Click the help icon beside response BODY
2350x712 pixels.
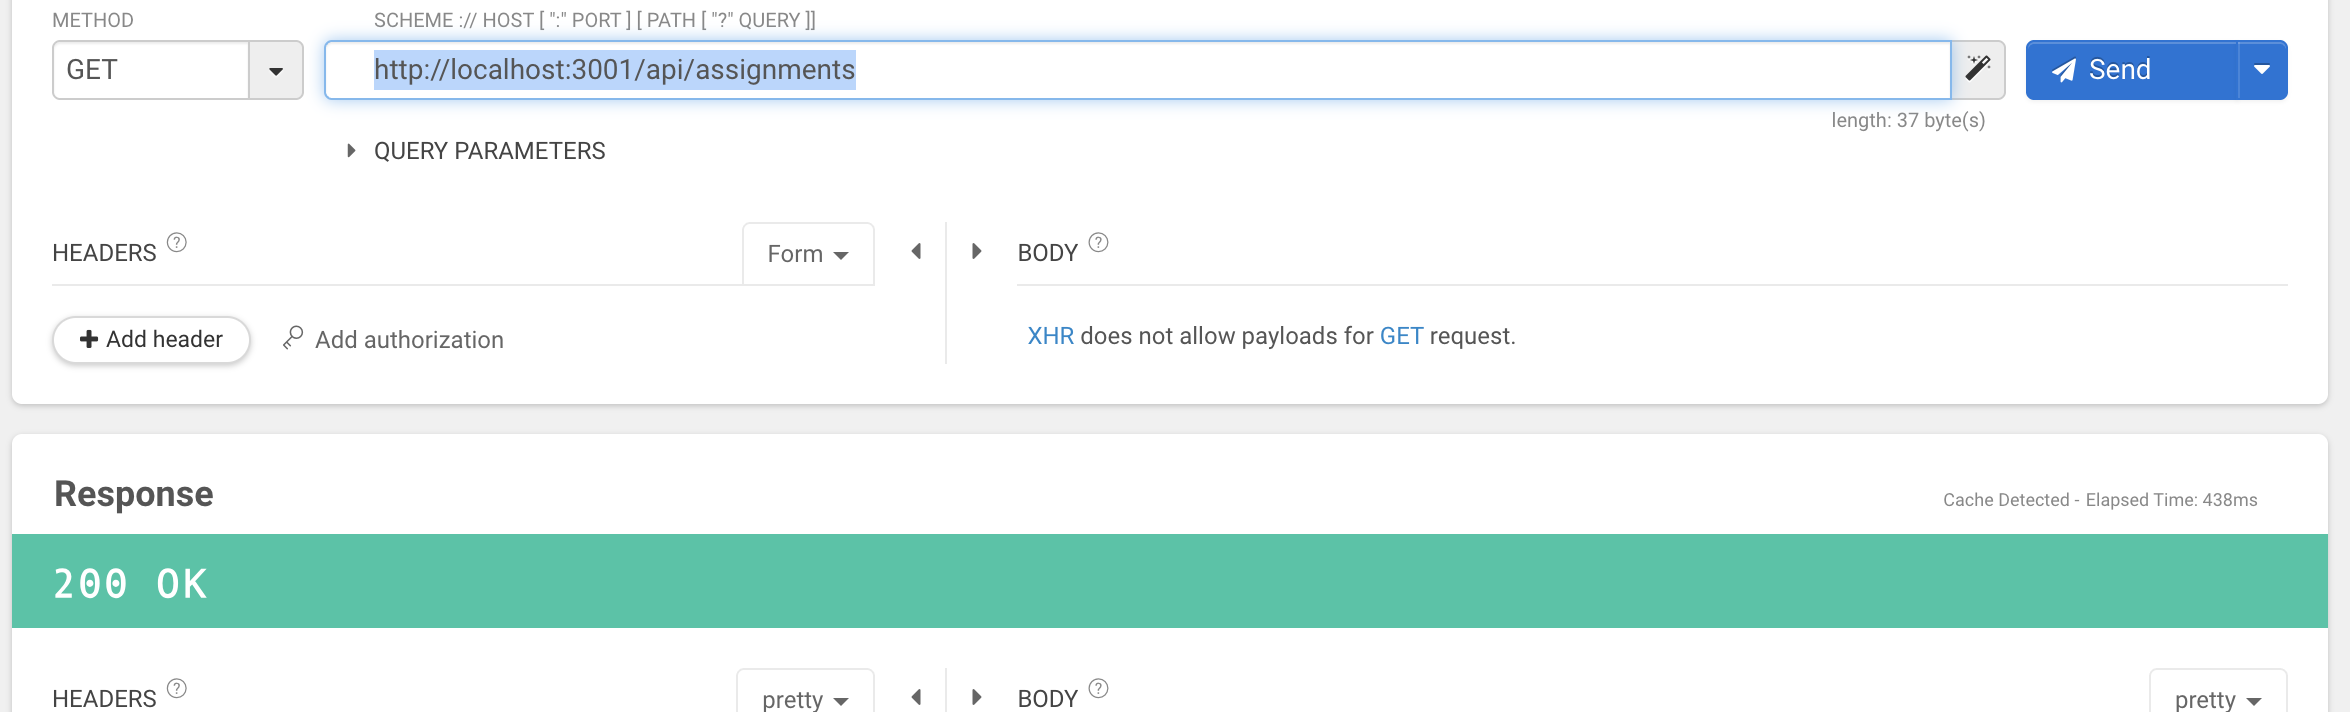pos(1098,688)
